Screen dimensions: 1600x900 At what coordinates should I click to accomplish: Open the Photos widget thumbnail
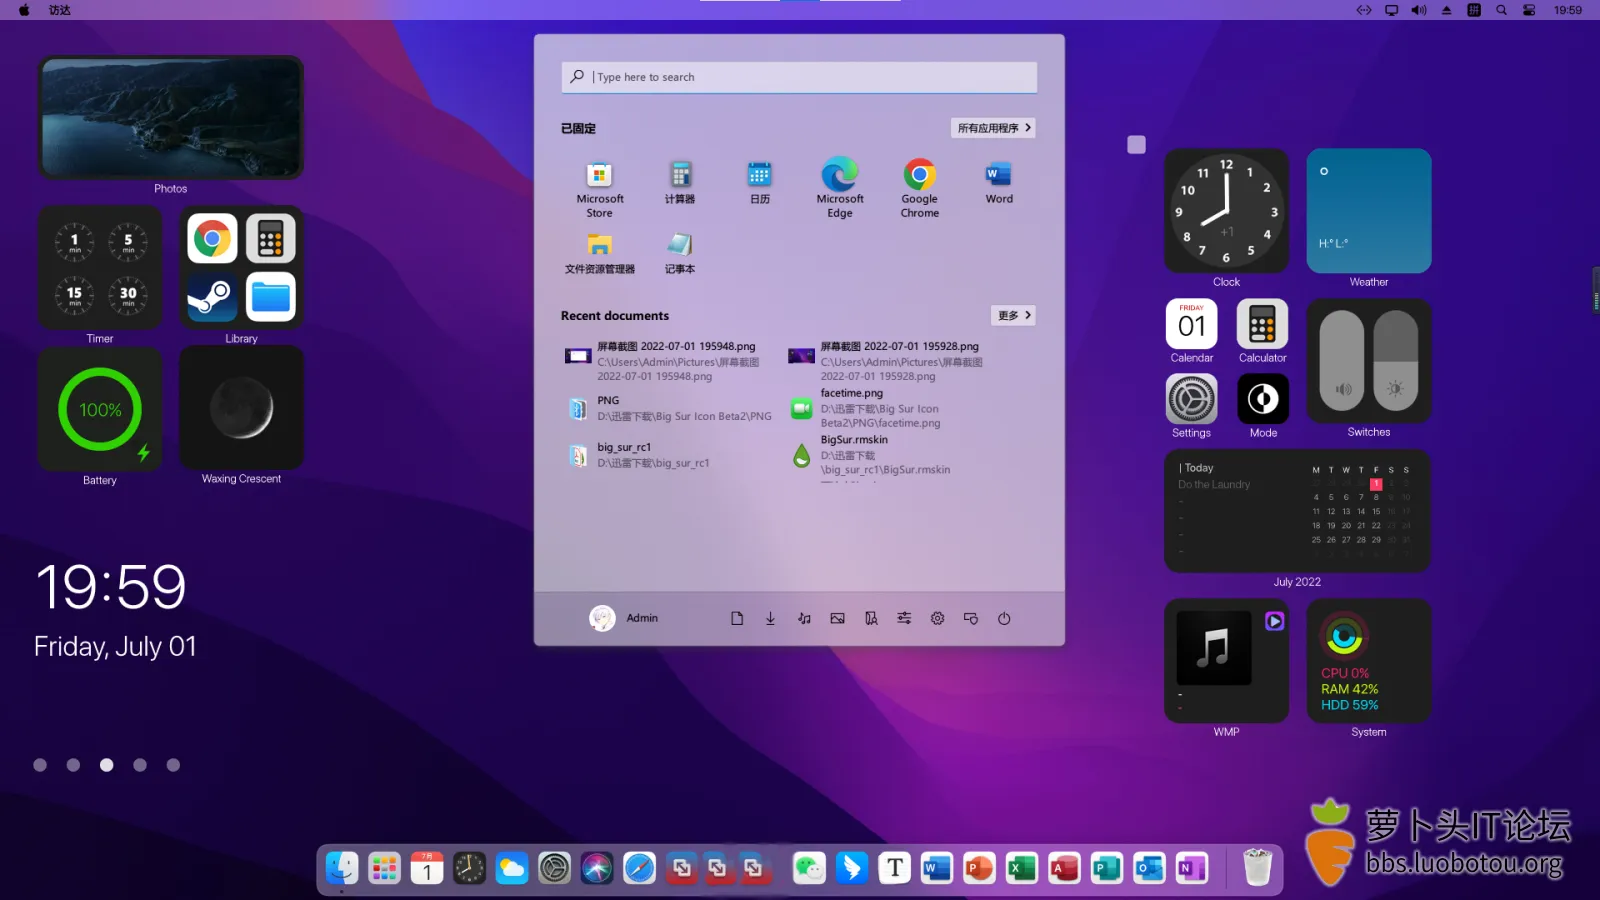click(x=171, y=117)
